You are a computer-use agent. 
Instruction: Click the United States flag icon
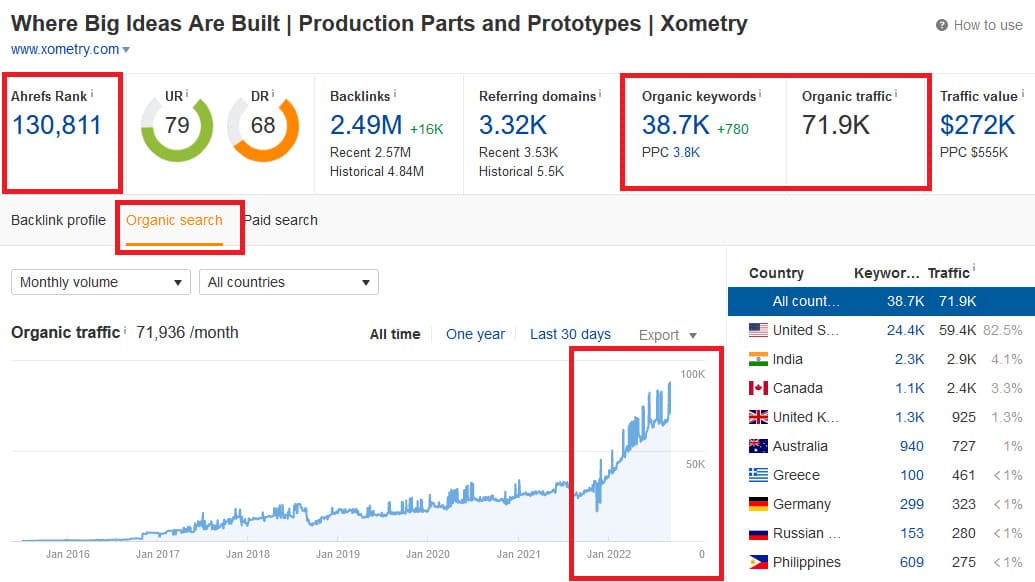click(x=759, y=330)
